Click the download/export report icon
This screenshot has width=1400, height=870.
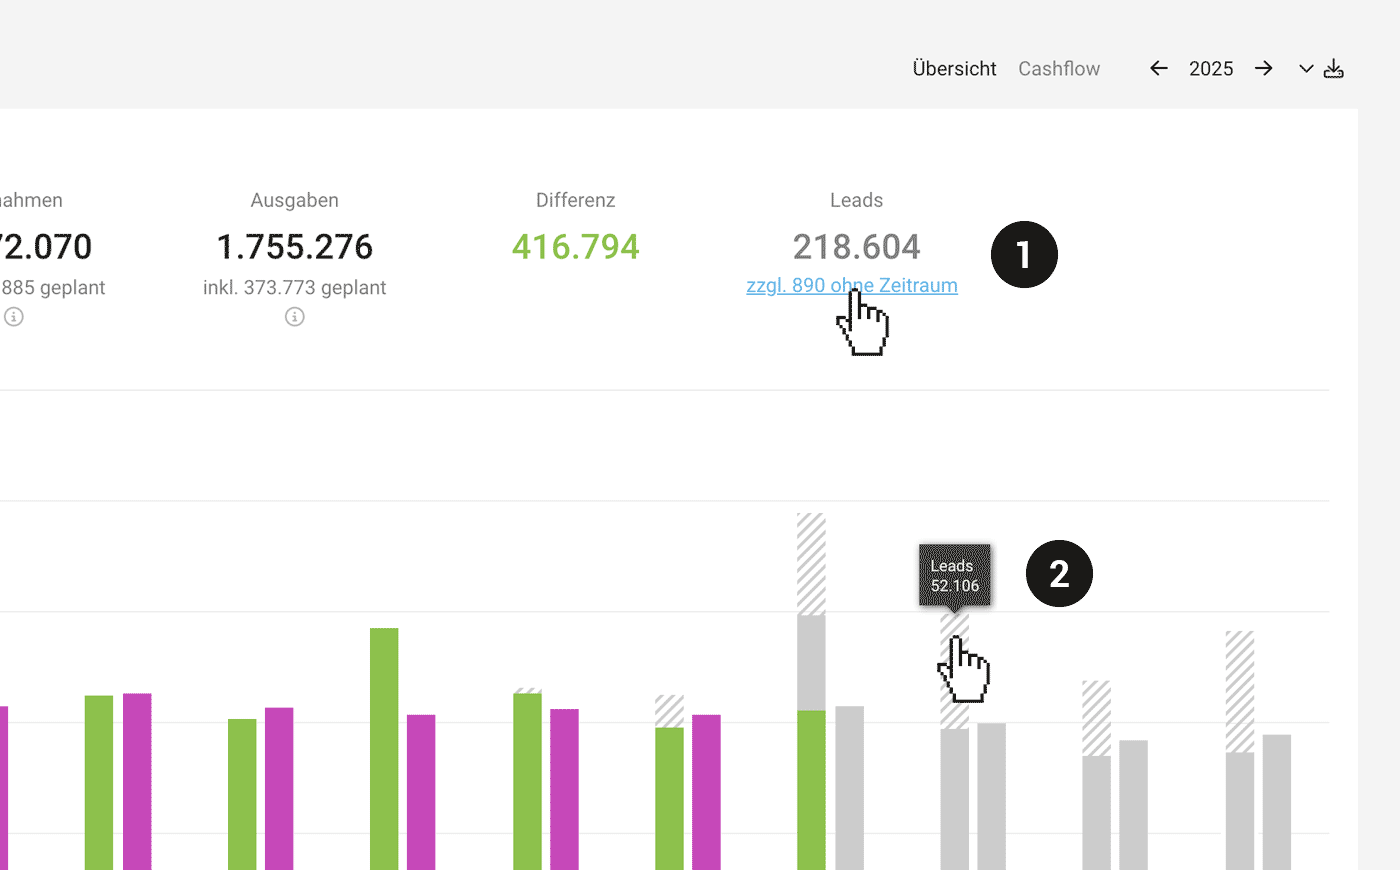click(x=1334, y=68)
